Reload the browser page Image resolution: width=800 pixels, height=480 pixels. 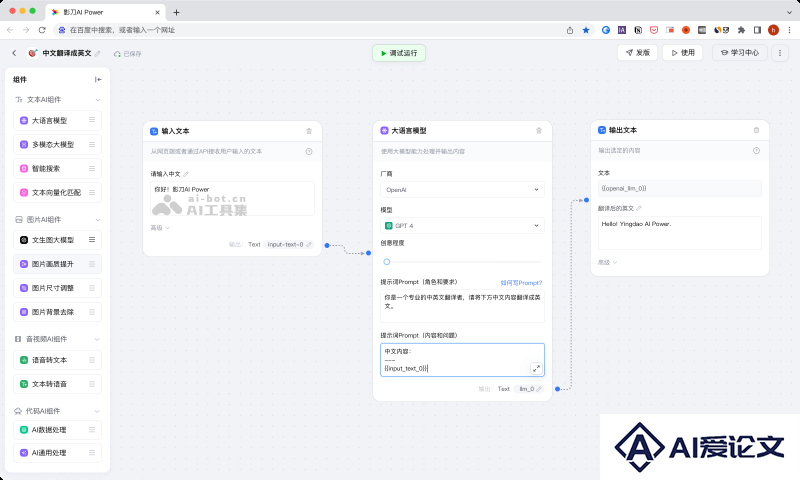(x=42, y=30)
